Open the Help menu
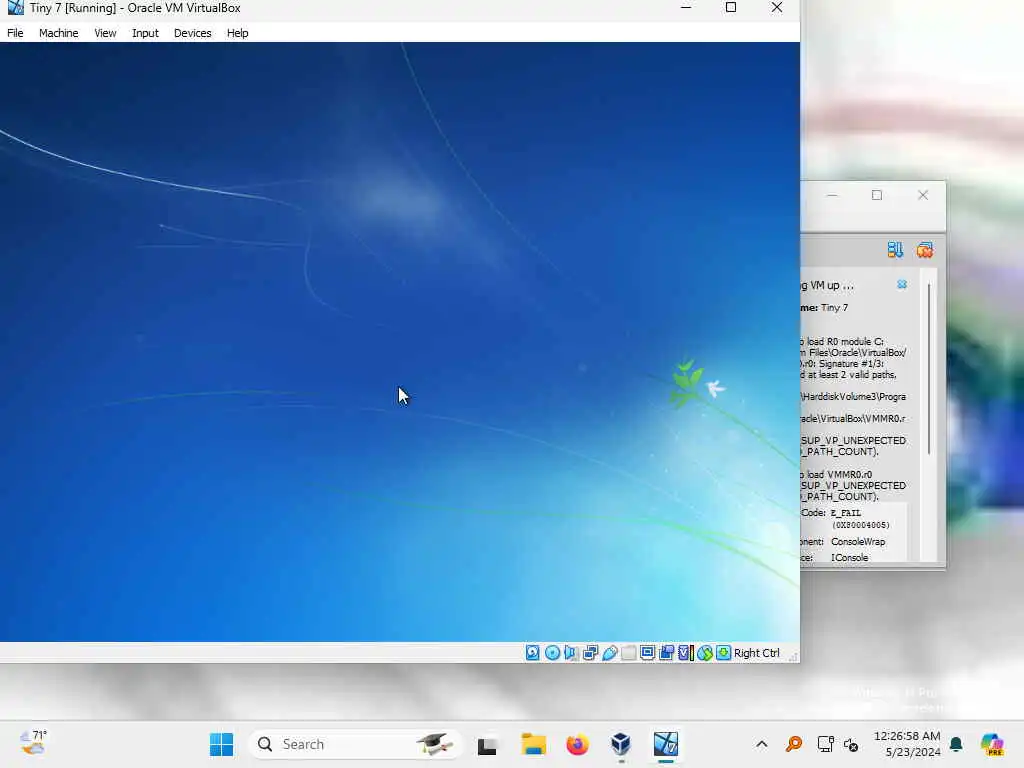This screenshot has height=768, width=1024. click(x=237, y=33)
